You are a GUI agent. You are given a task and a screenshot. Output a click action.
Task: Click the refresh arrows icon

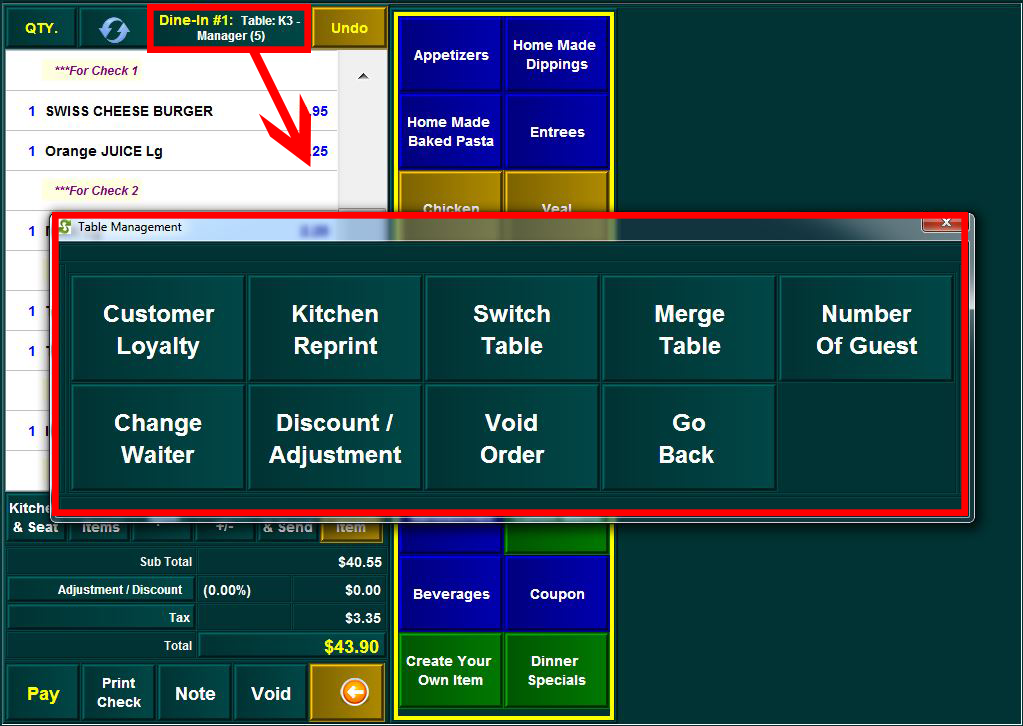pyautogui.click(x=114, y=29)
